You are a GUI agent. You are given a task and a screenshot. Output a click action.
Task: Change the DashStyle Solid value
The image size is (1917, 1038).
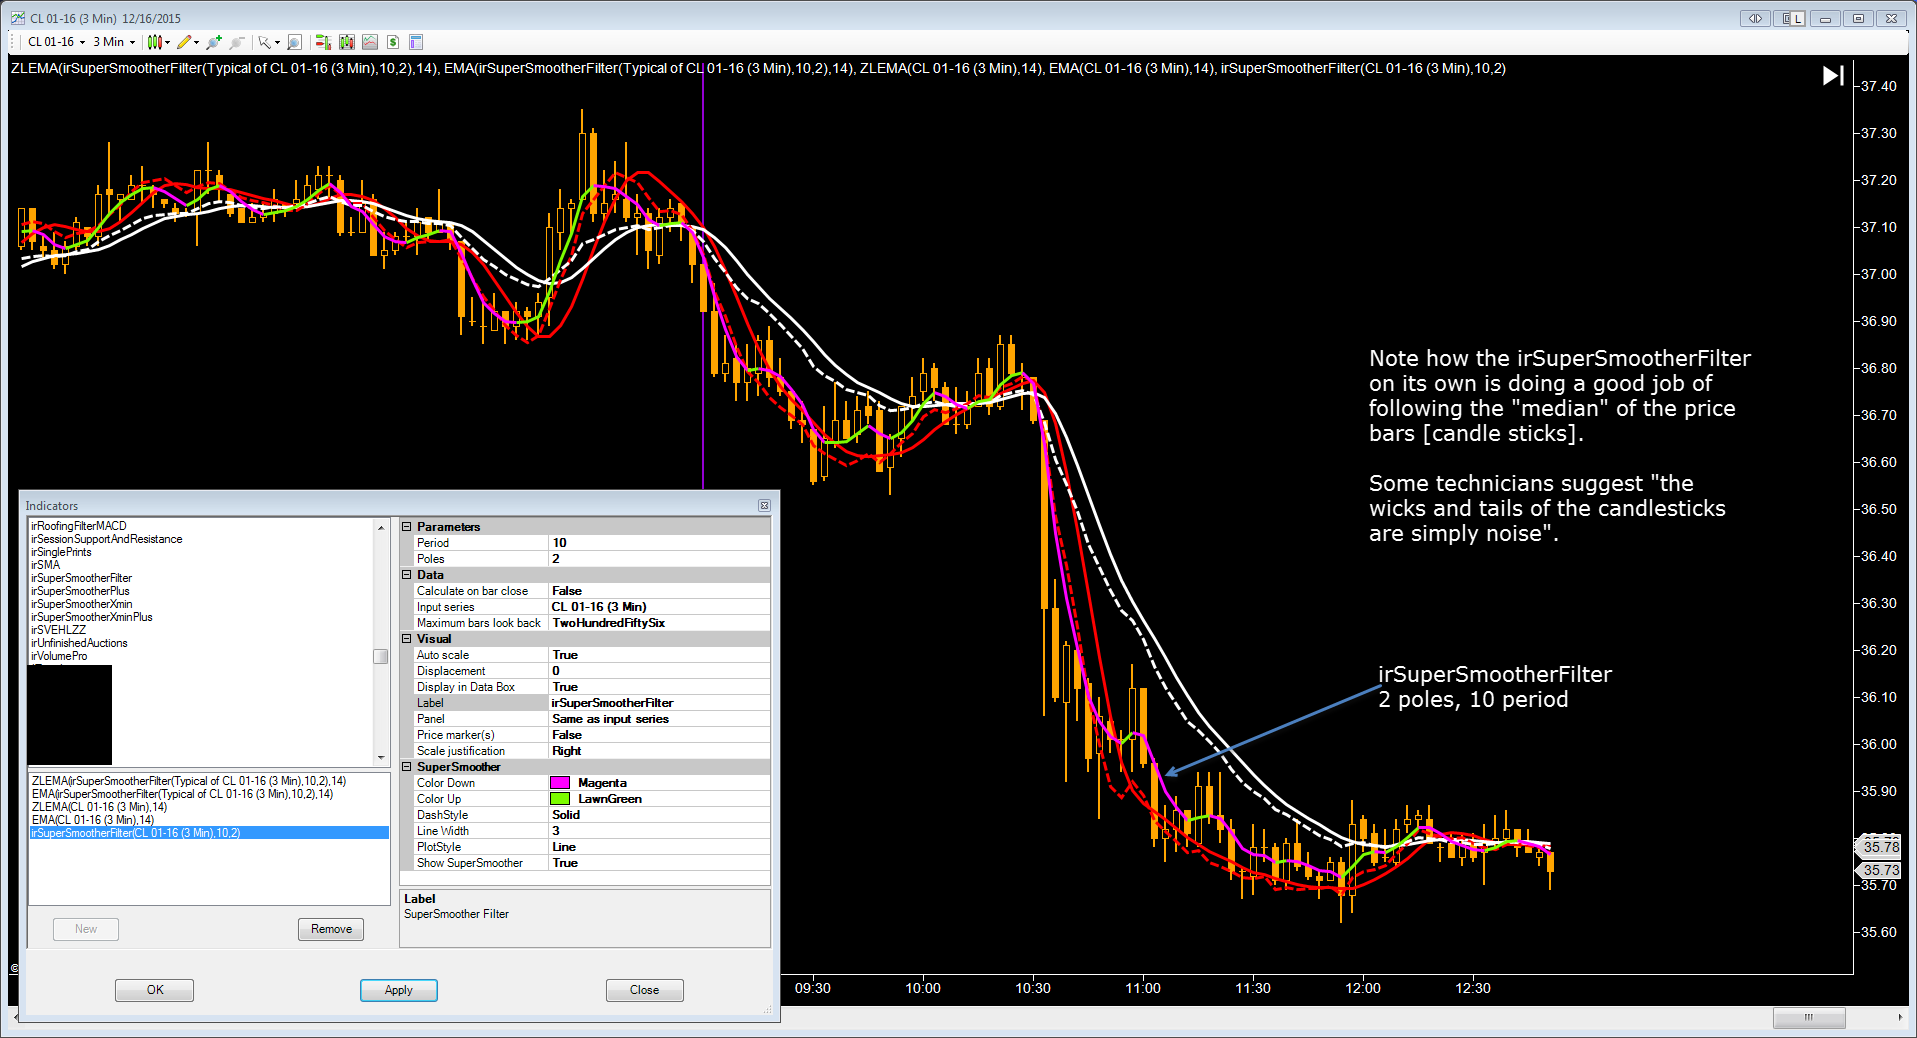[x=660, y=815]
